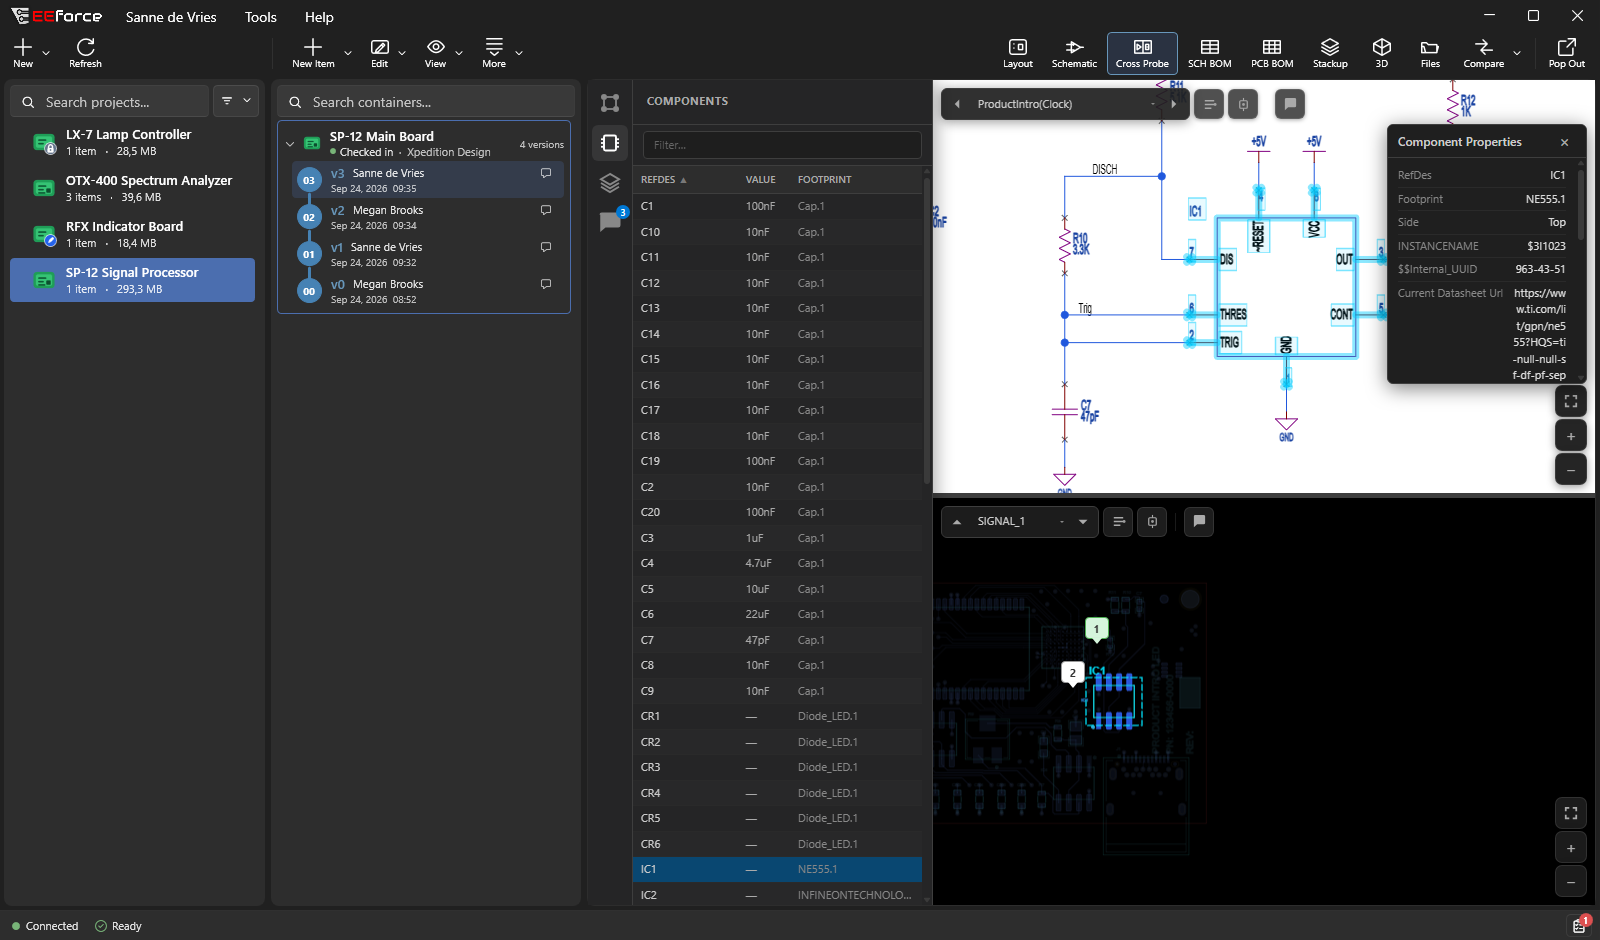This screenshot has width=1600, height=940.
Task: Open the New button dropdown arrow
Action: [x=46, y=52]
